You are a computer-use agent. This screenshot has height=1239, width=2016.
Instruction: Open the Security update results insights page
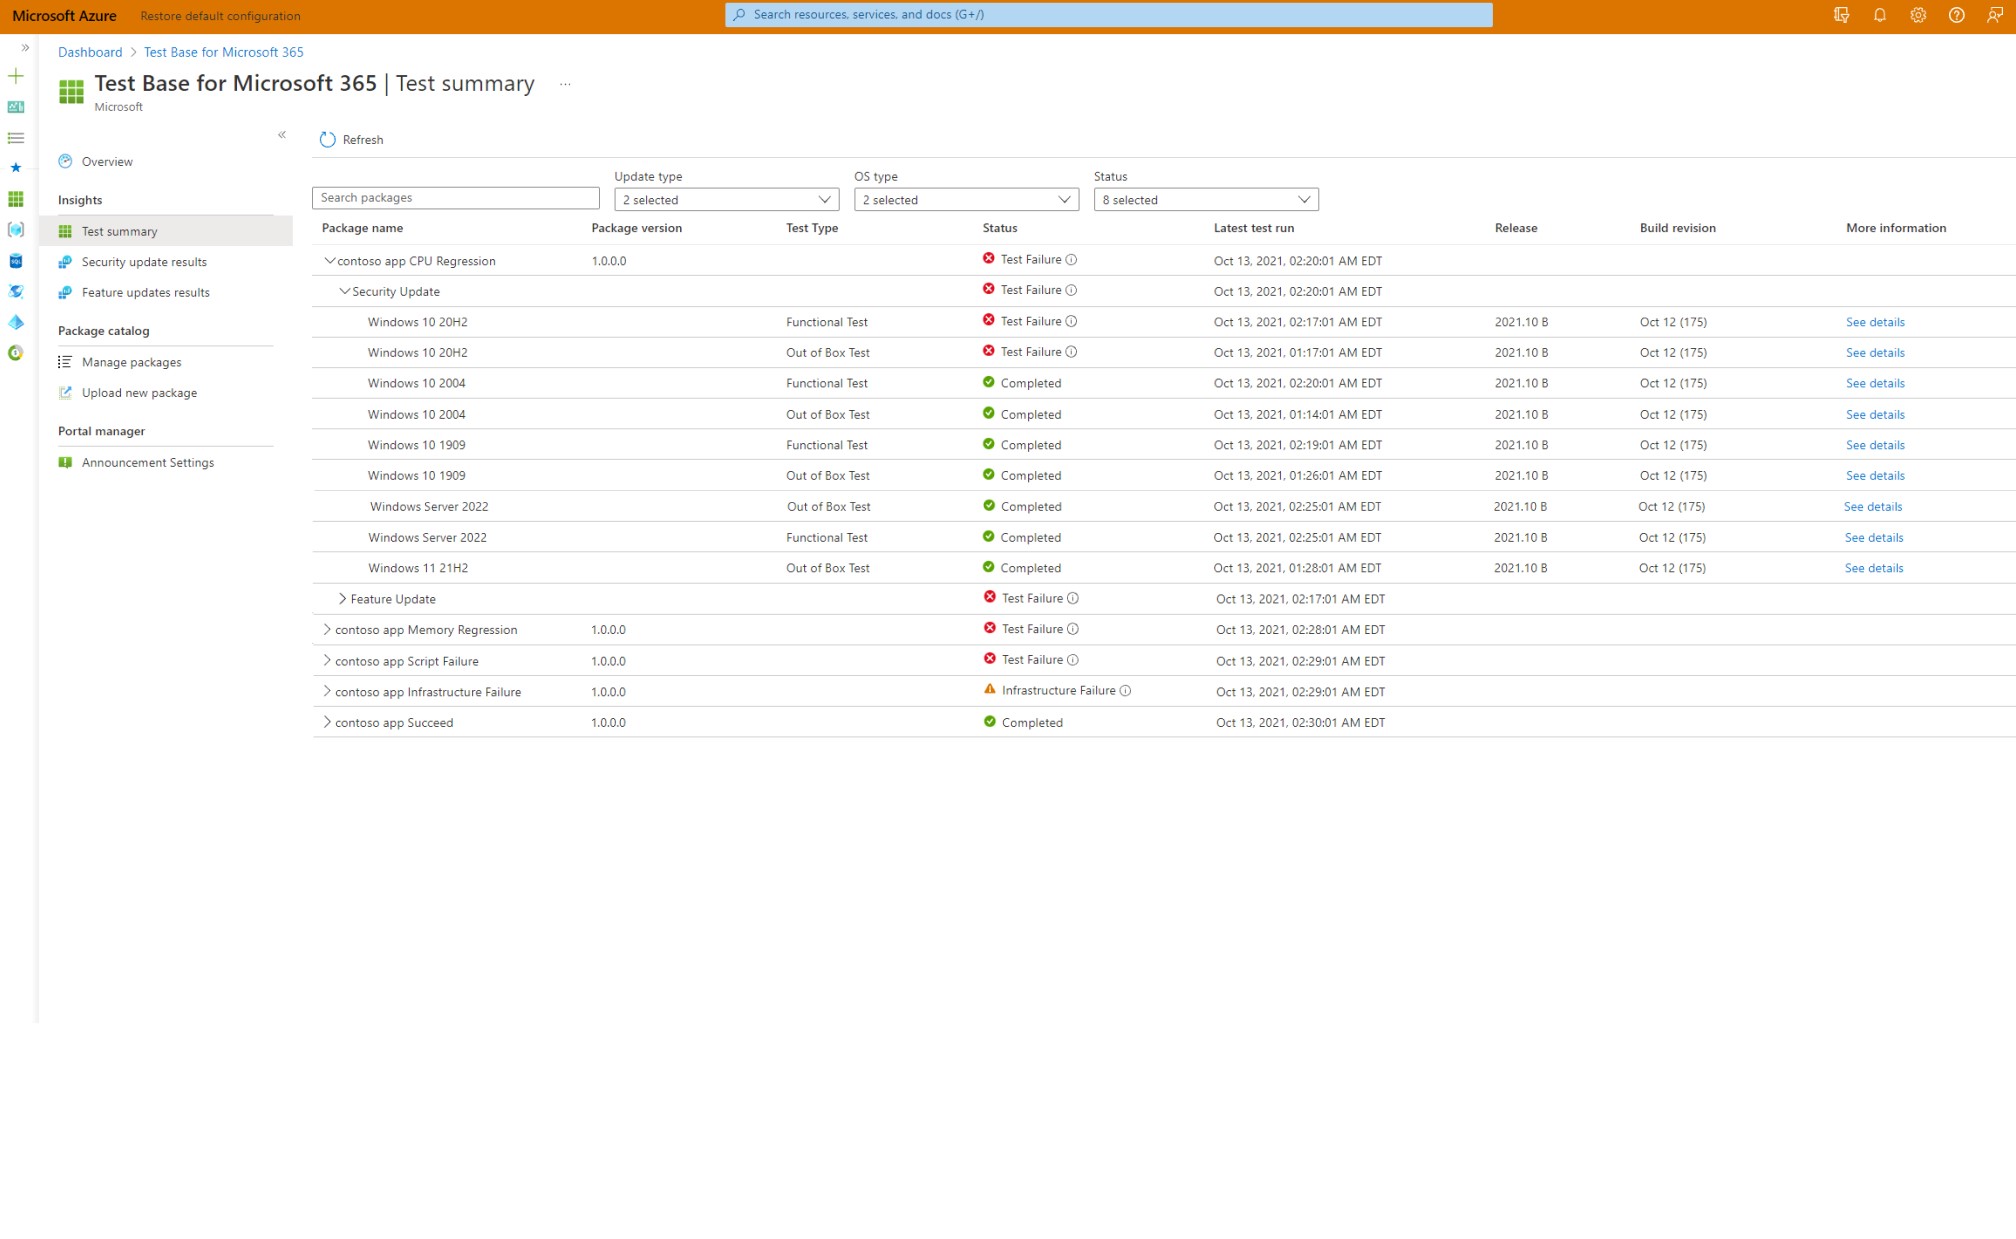tap(145, 261)
